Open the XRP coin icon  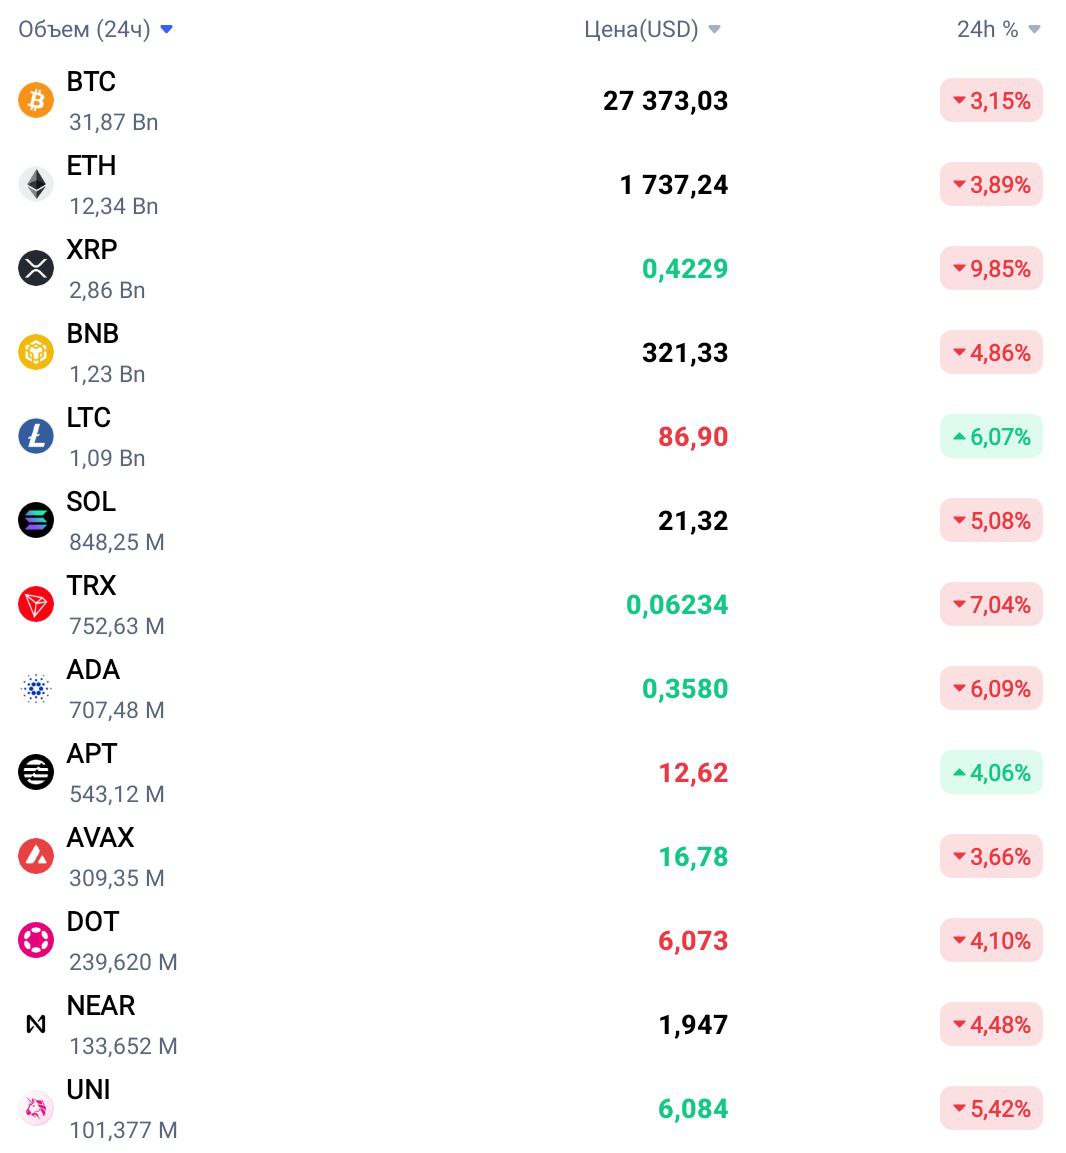(x=36, y=268)
